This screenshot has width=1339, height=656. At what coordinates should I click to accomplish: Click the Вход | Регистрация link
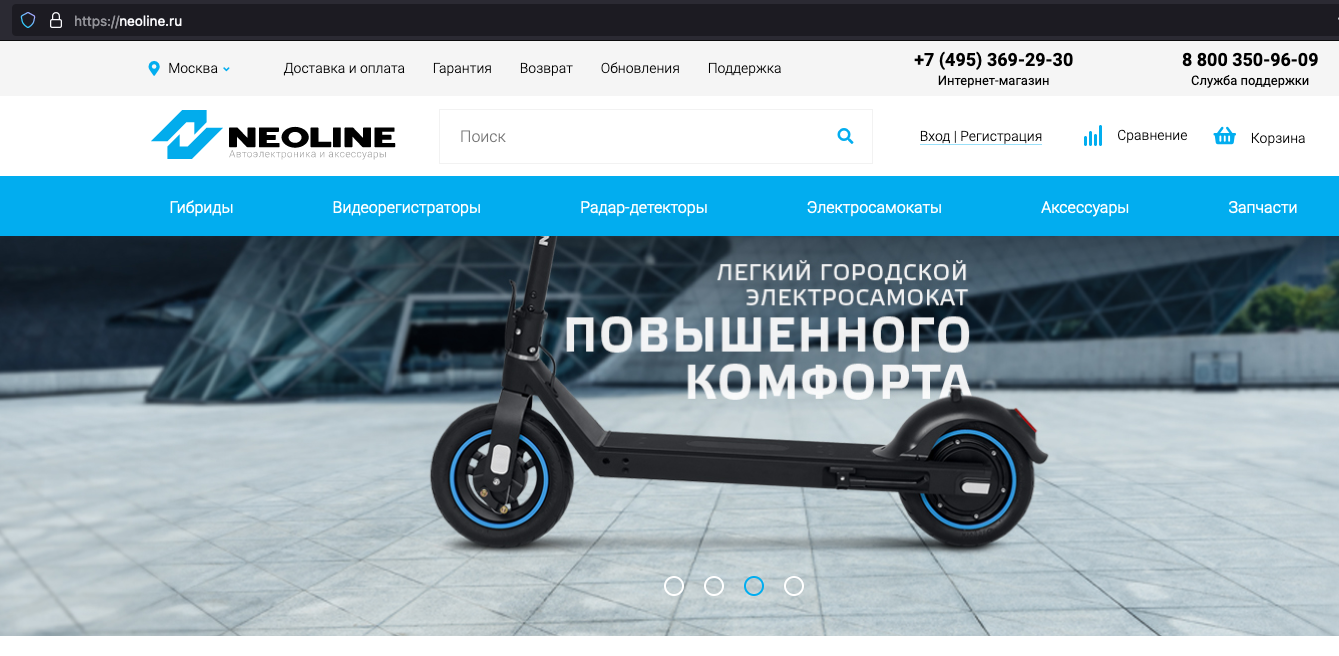[x=981, y=136]
